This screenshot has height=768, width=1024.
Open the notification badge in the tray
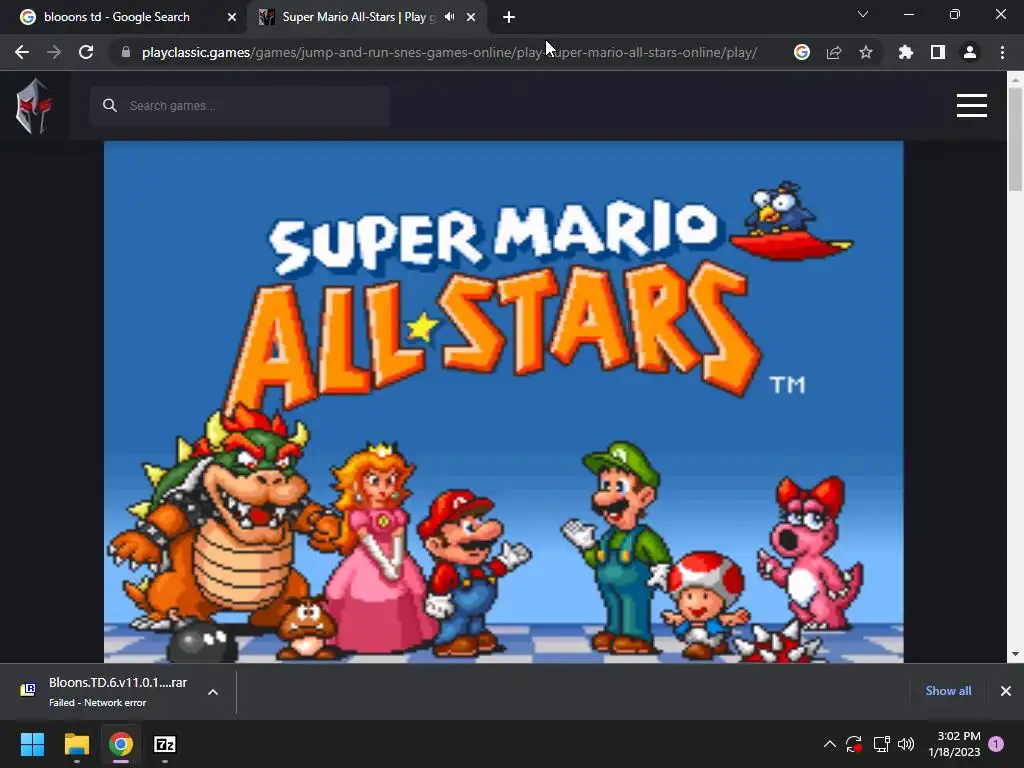coord(996,744)
